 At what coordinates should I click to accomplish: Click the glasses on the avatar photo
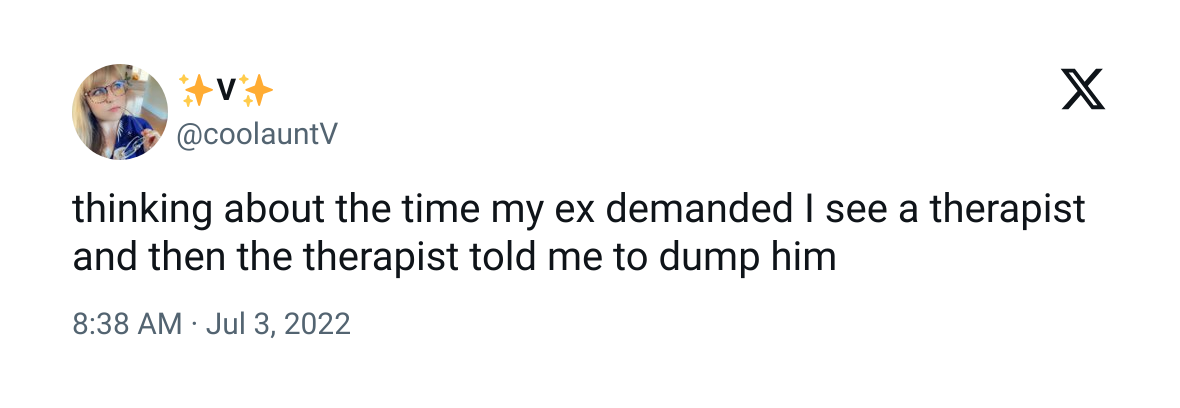(x=105, y=94)
